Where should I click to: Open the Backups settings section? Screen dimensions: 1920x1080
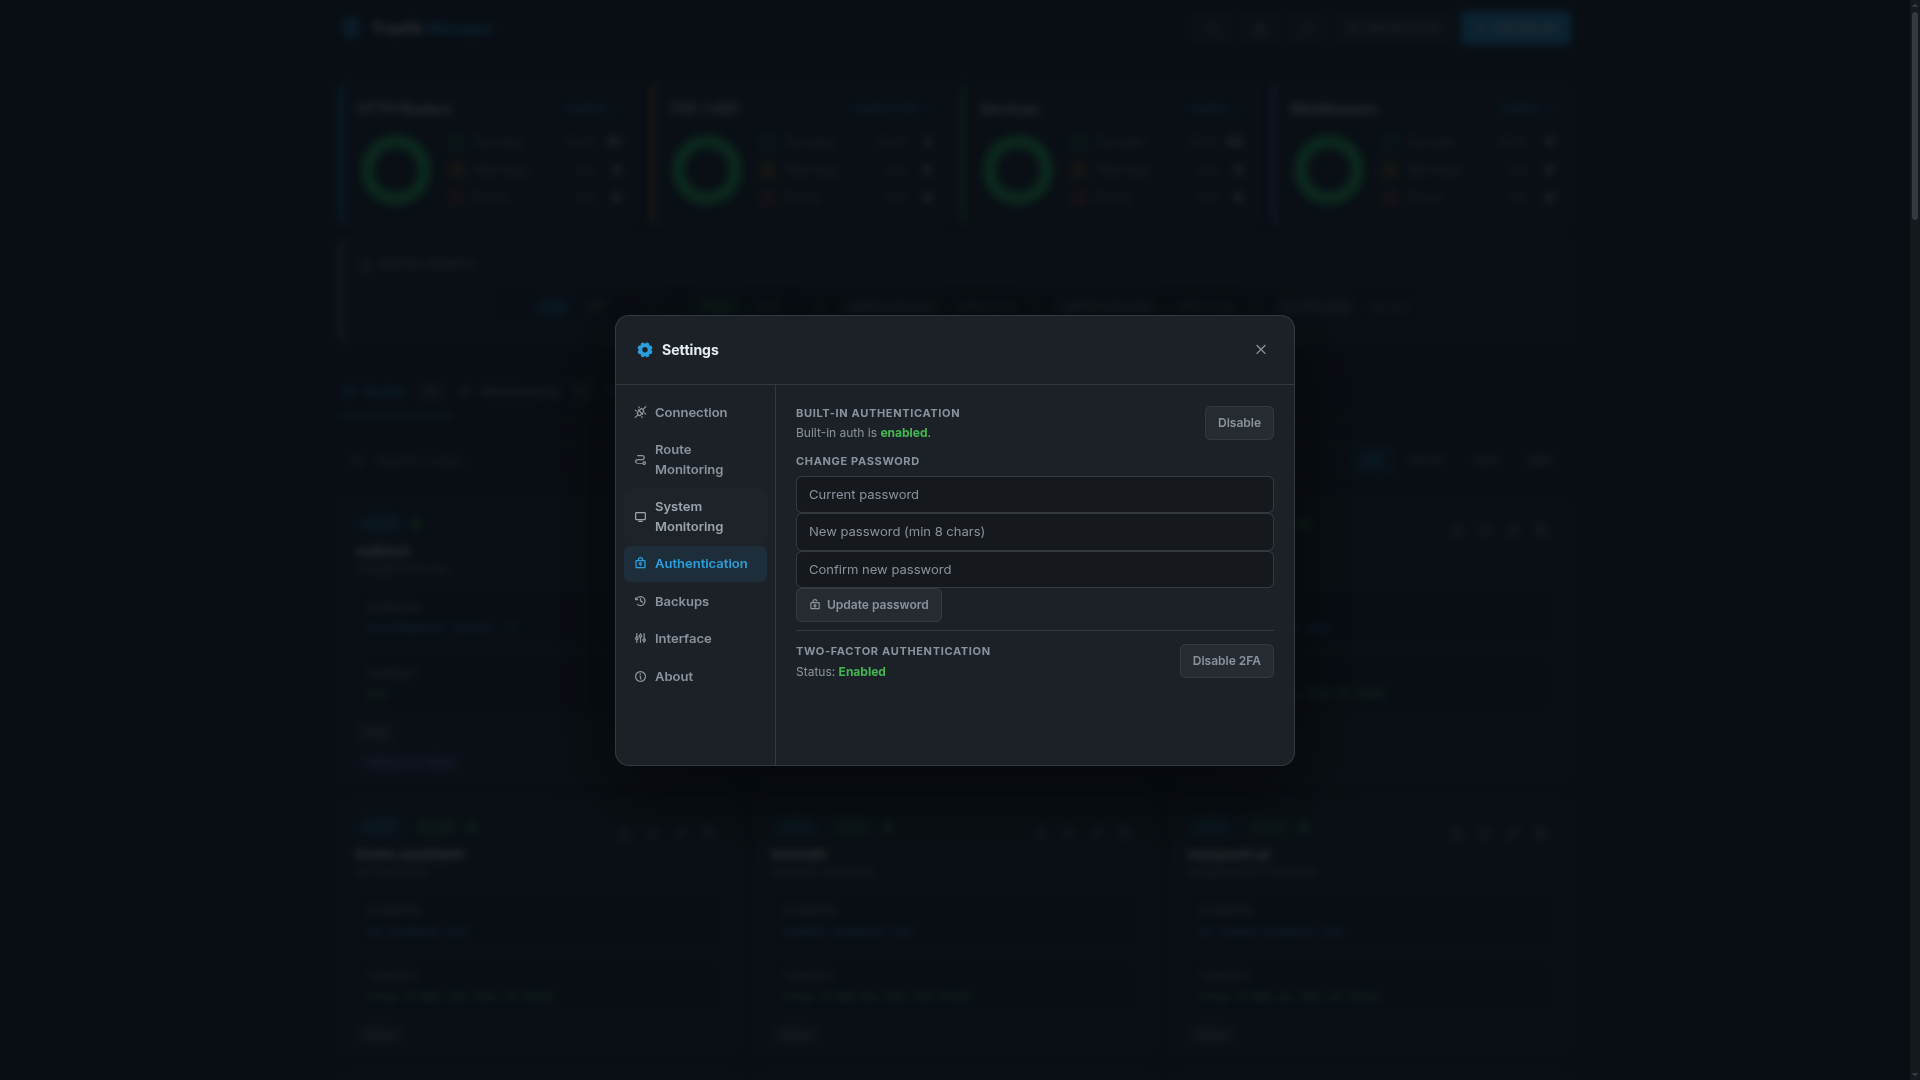click(x=682, y=601)
